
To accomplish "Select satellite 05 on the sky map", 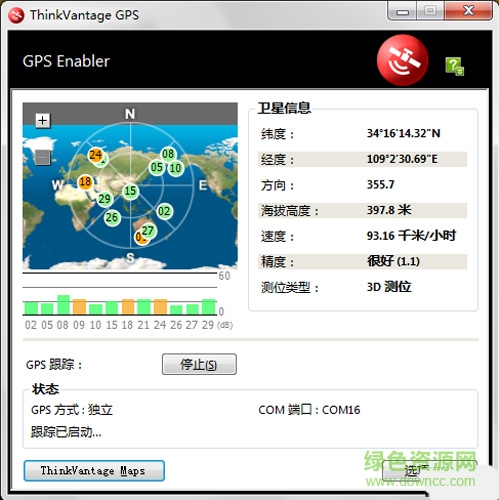I will point(157,167).
